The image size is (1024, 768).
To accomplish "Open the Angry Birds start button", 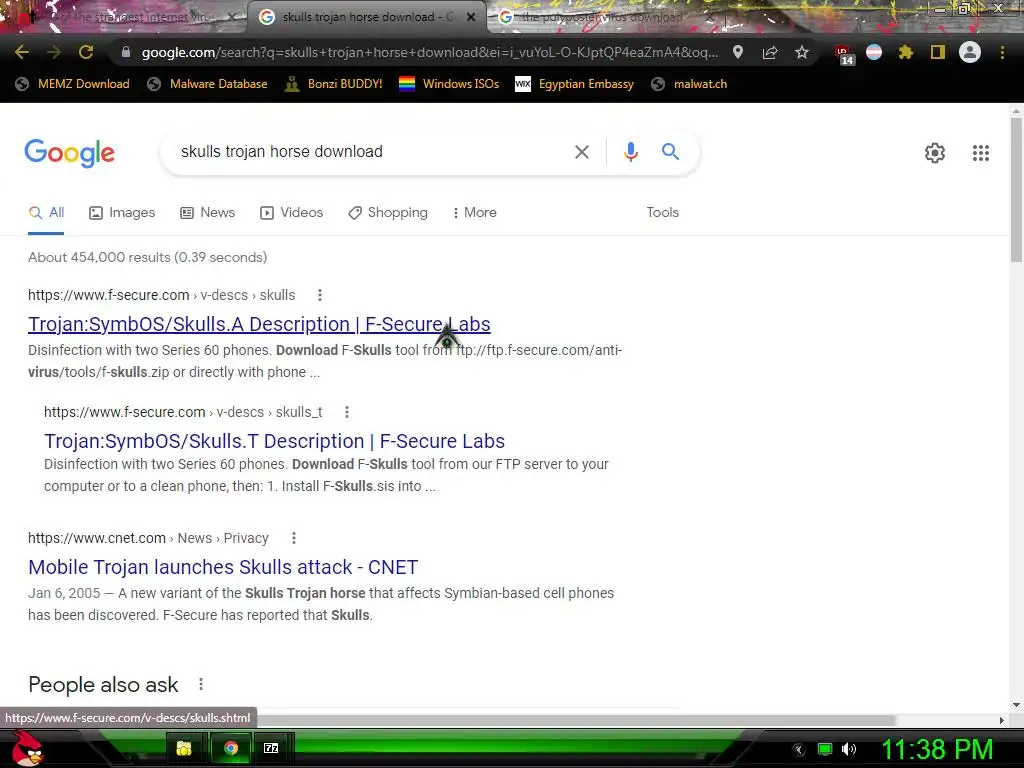I will [26, 748].
